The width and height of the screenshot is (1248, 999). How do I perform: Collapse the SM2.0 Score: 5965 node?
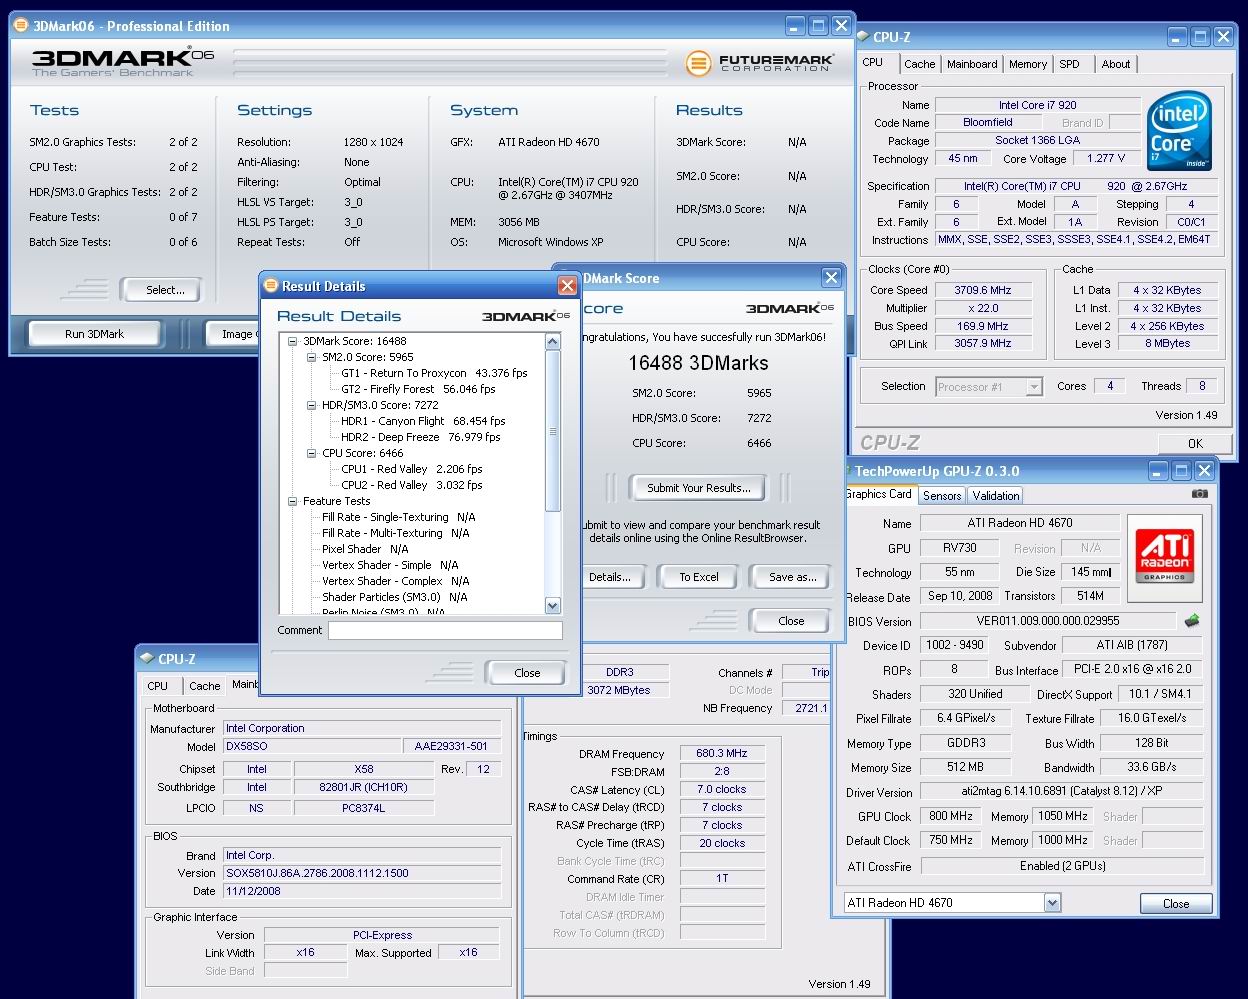pos(312,357)
